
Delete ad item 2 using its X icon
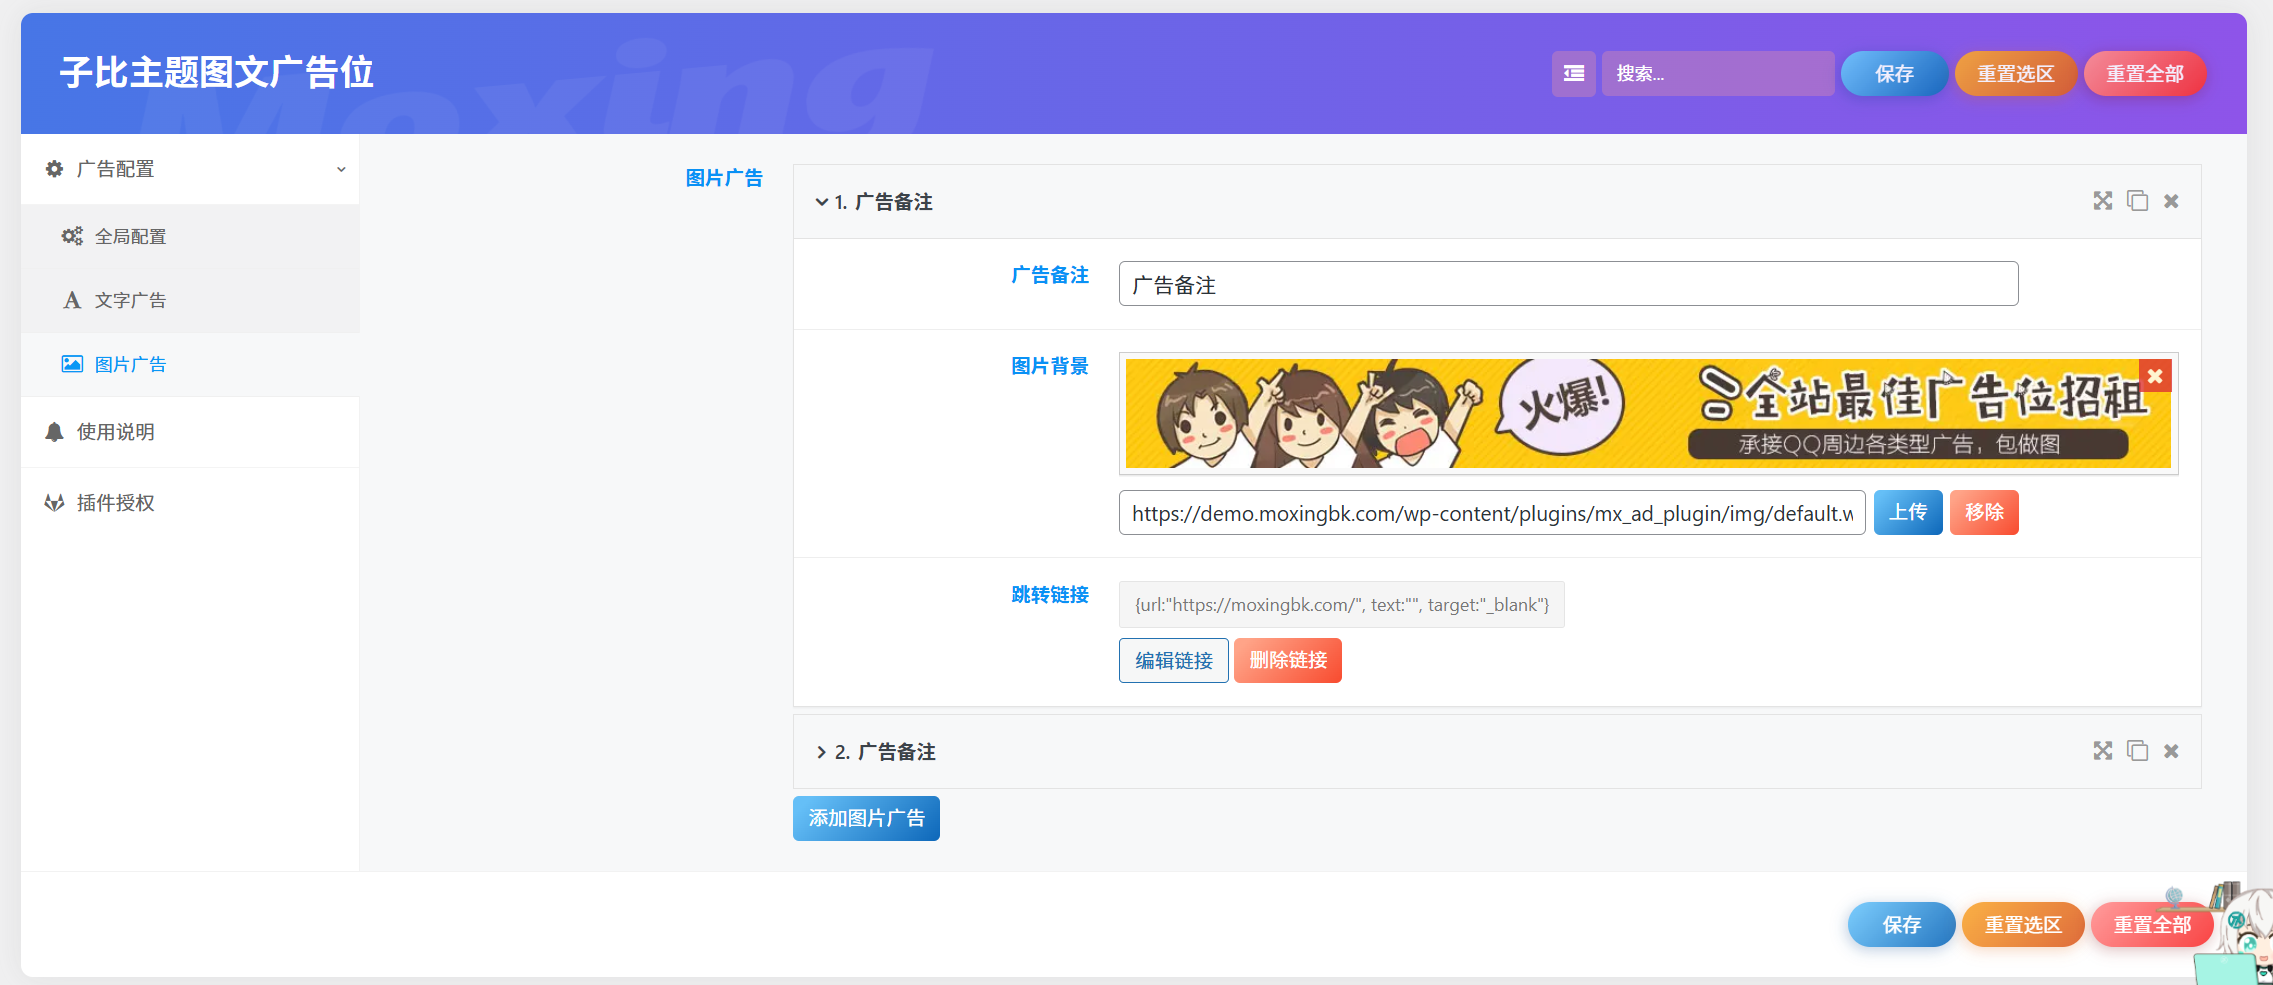point(2171,751)
